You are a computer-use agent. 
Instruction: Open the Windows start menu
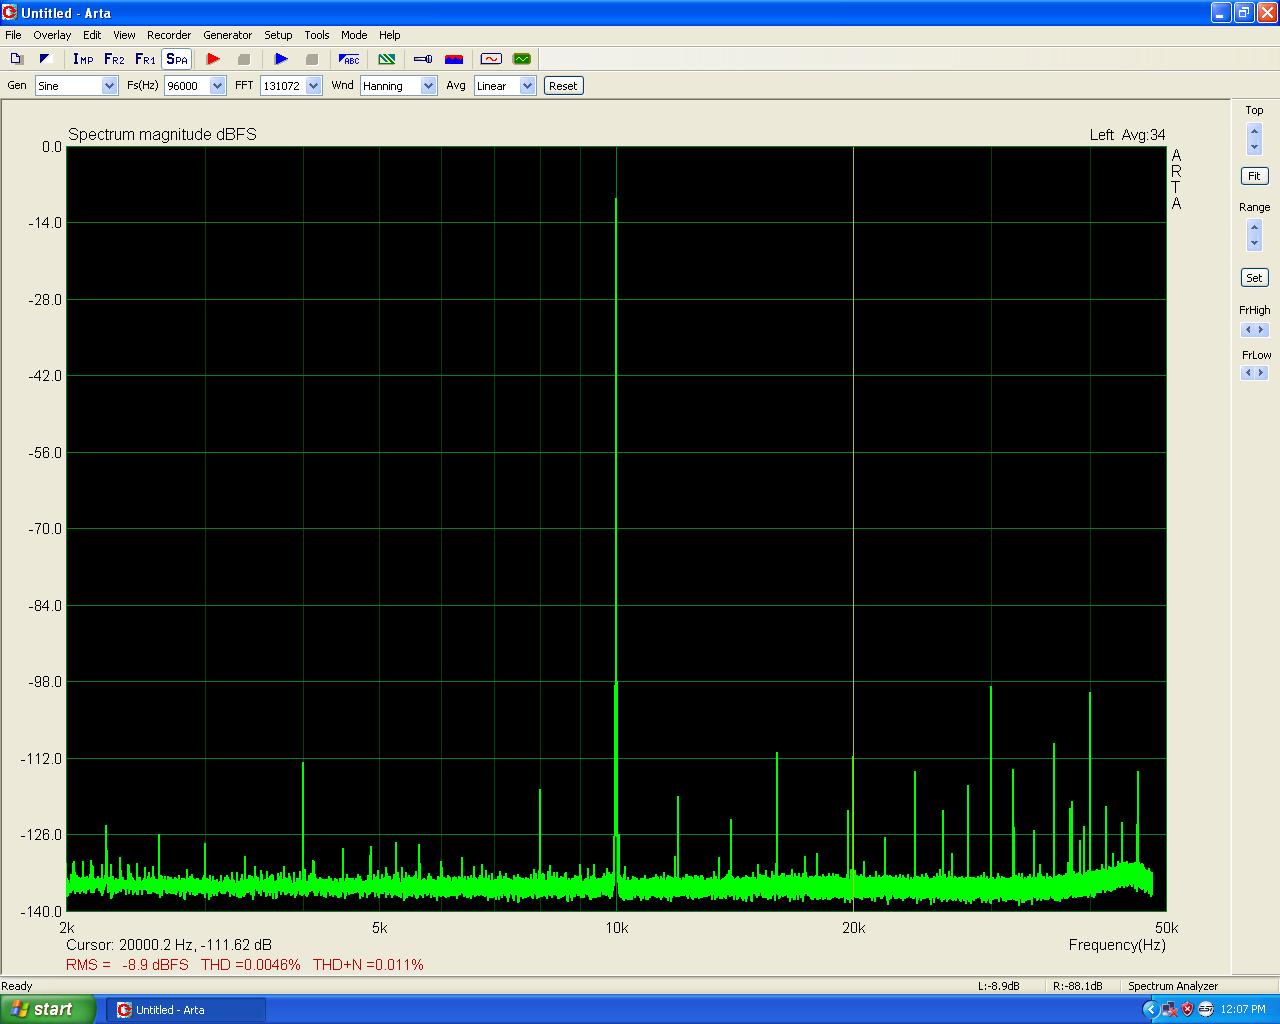(x=48, y=1010)
